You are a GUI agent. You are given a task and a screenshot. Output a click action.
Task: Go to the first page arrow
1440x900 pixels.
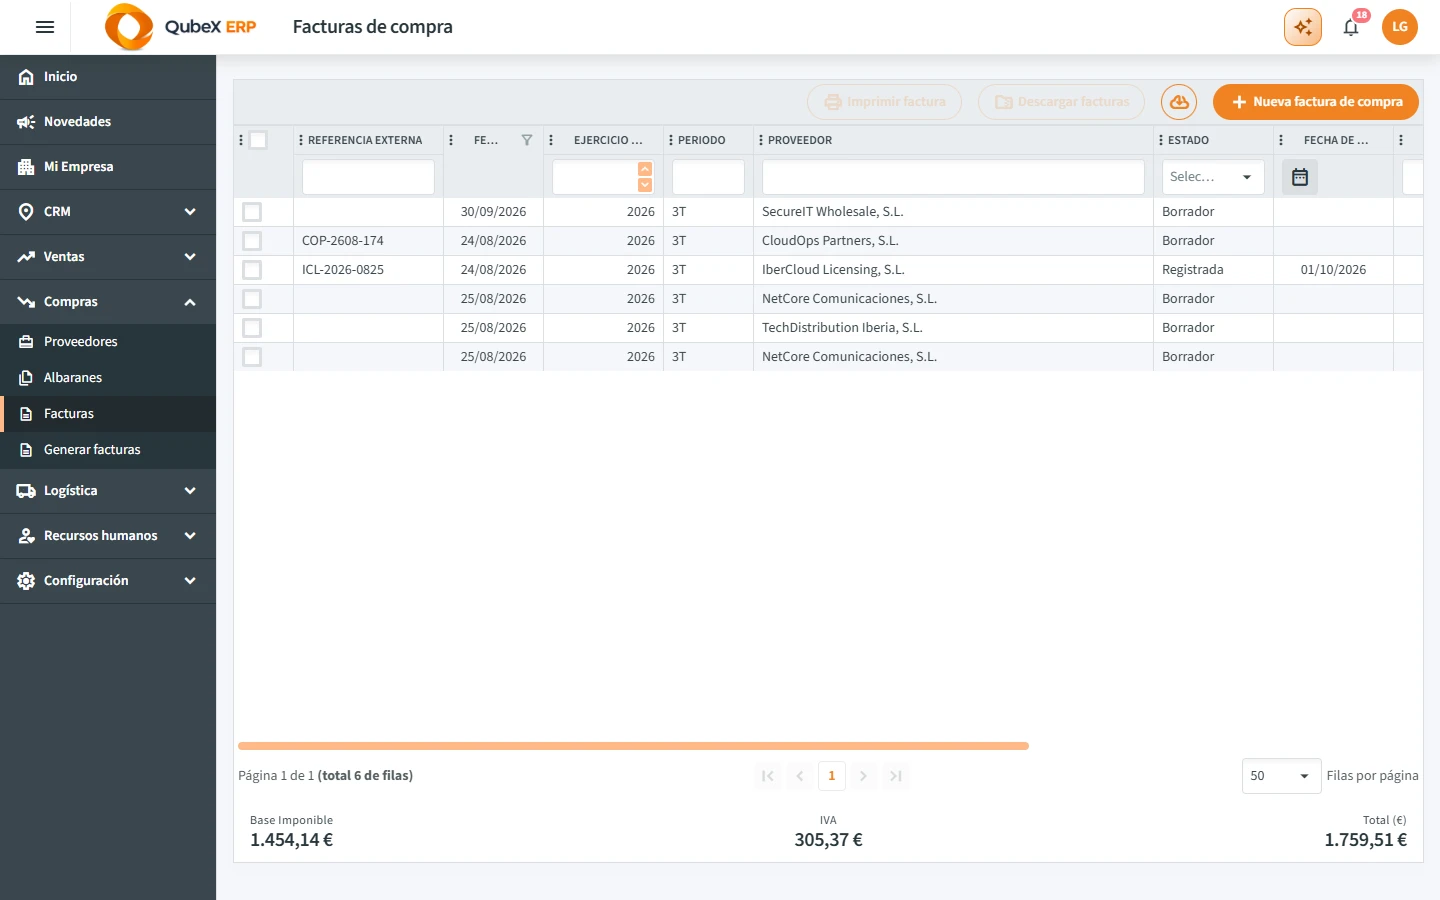[768, 776]
